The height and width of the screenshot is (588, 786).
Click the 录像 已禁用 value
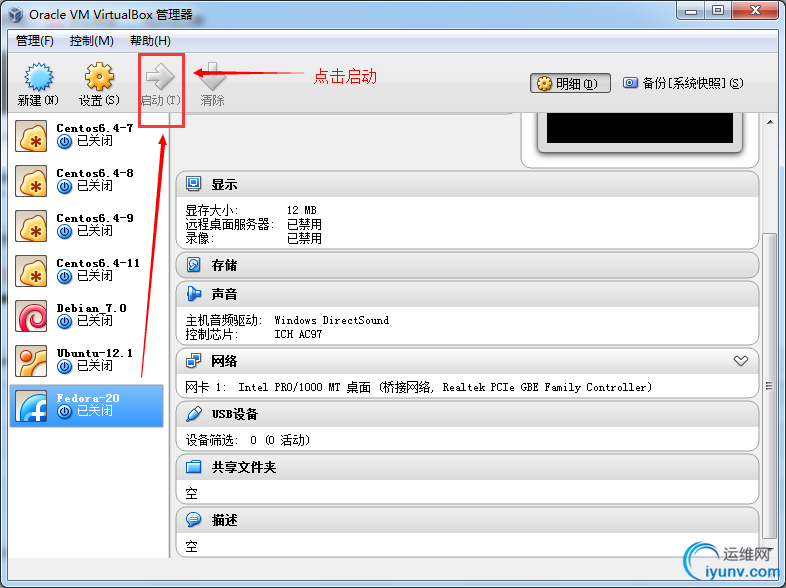pos(304,238)
